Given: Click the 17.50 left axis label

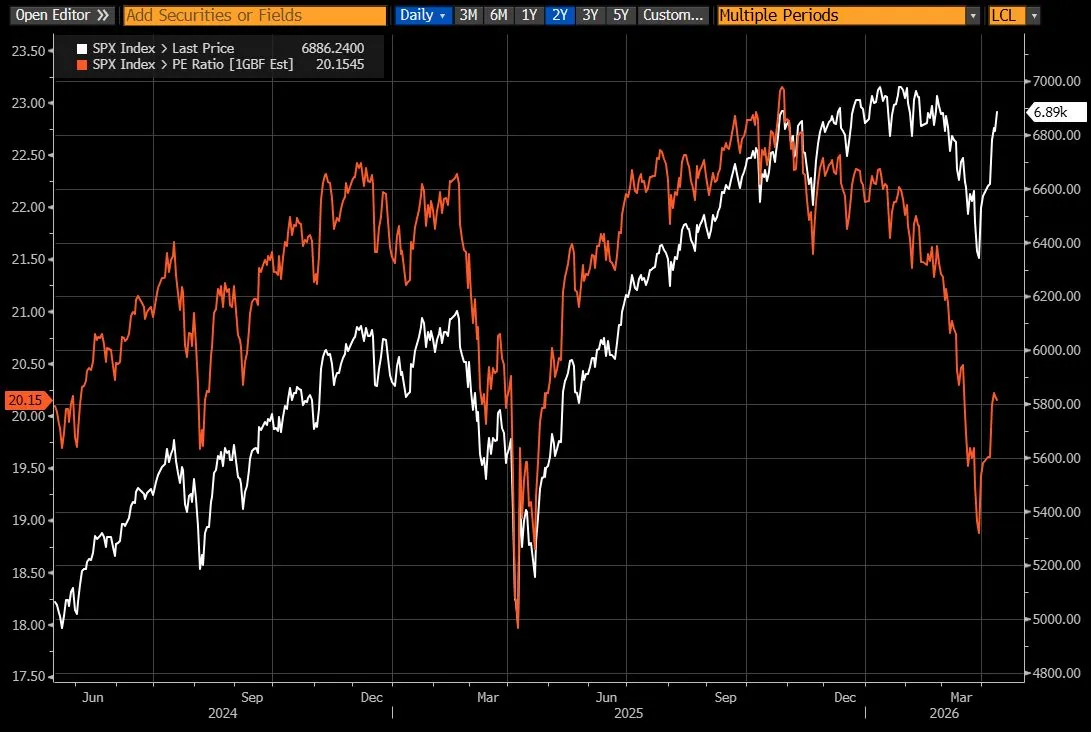Looking at the screenshot, I should click(29, 676).
